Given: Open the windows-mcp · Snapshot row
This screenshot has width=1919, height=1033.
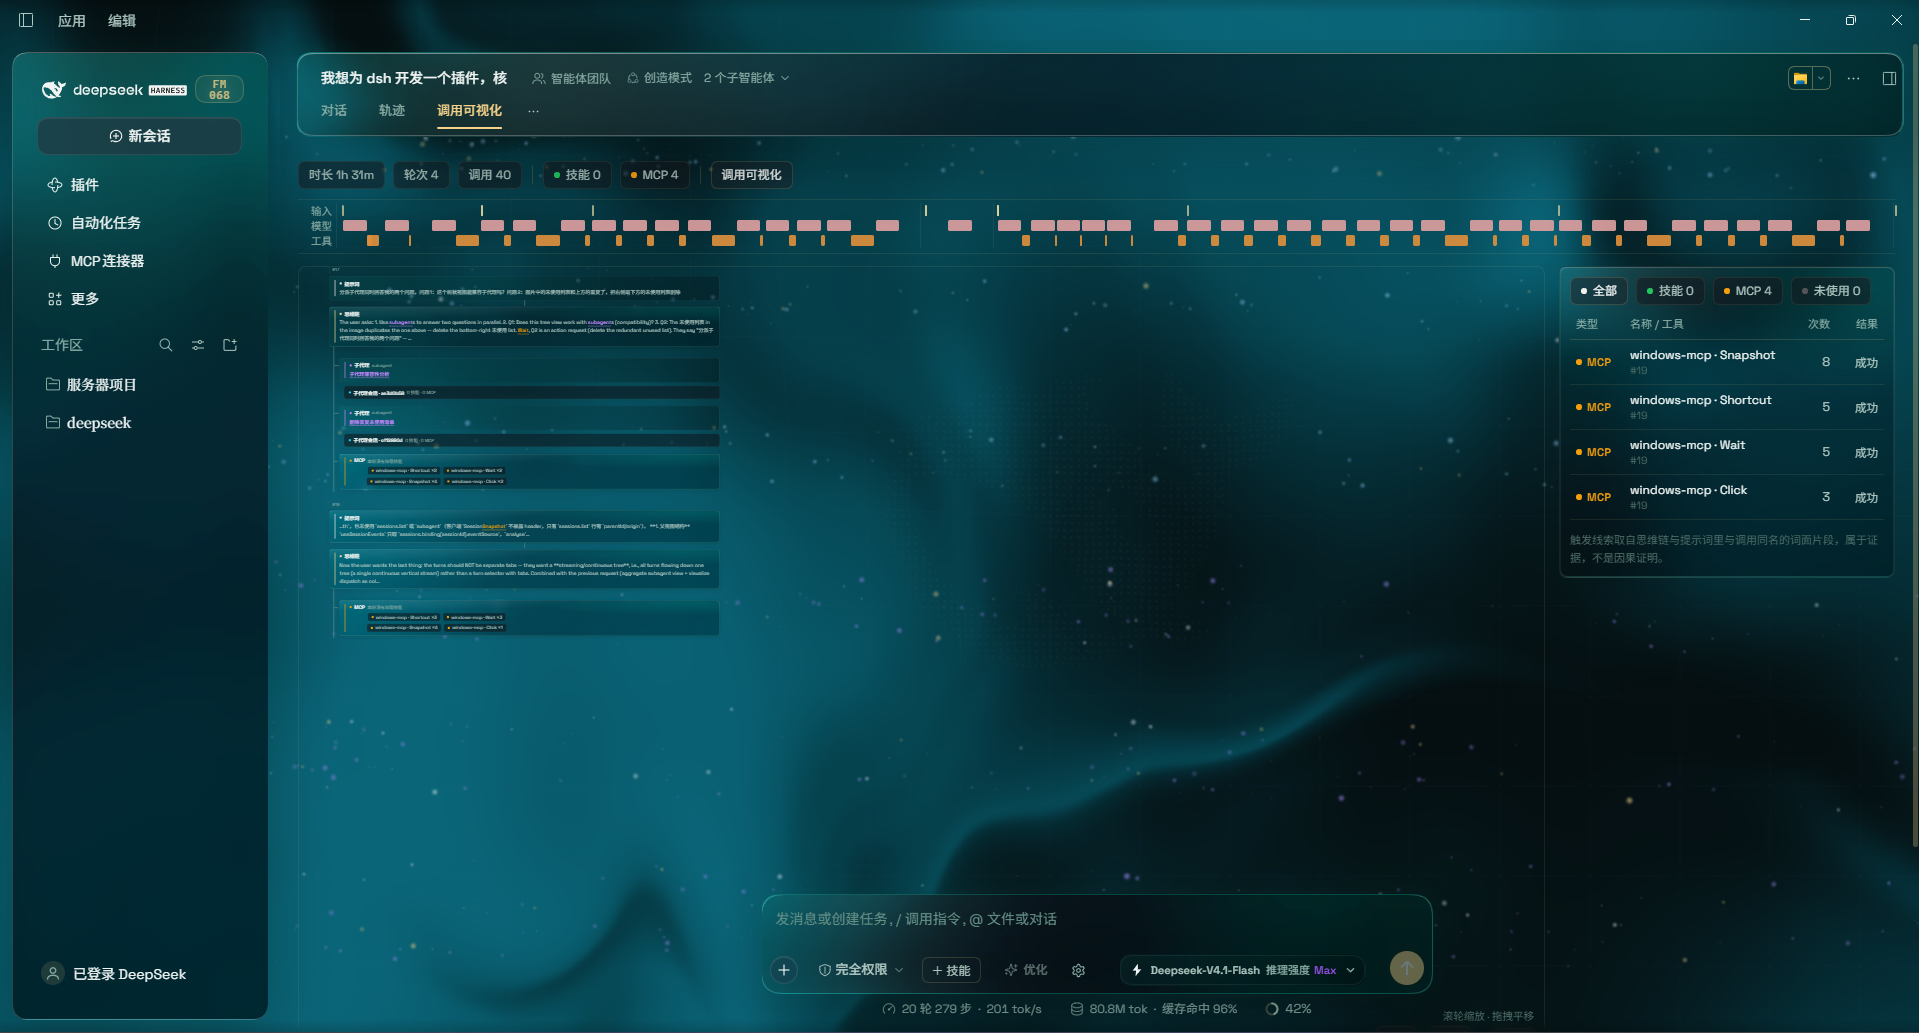Looking at the screenshot, I should click(1726, 362).
